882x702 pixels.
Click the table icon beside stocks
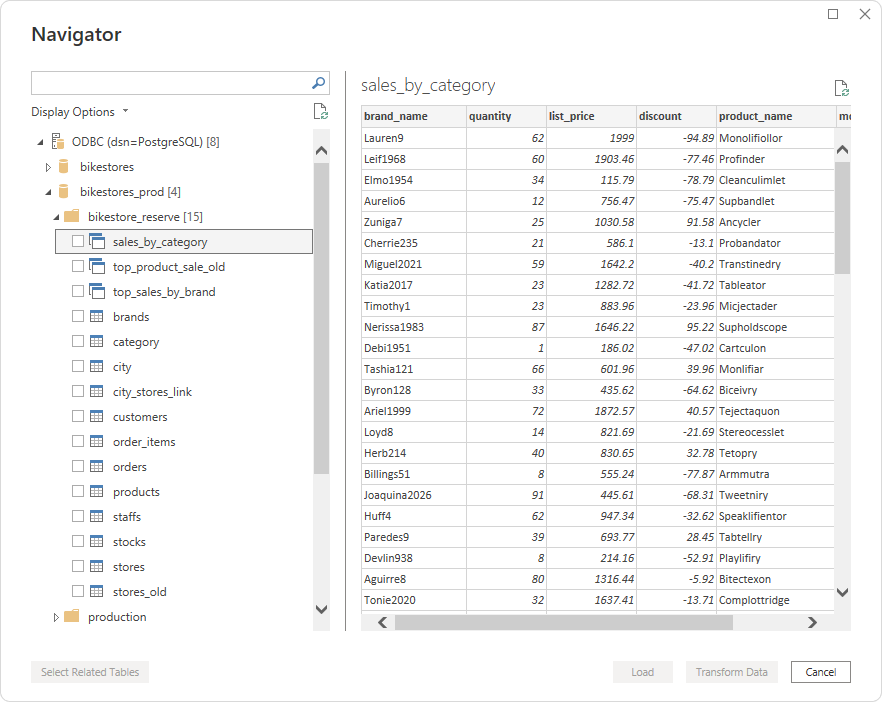(97, 542)
